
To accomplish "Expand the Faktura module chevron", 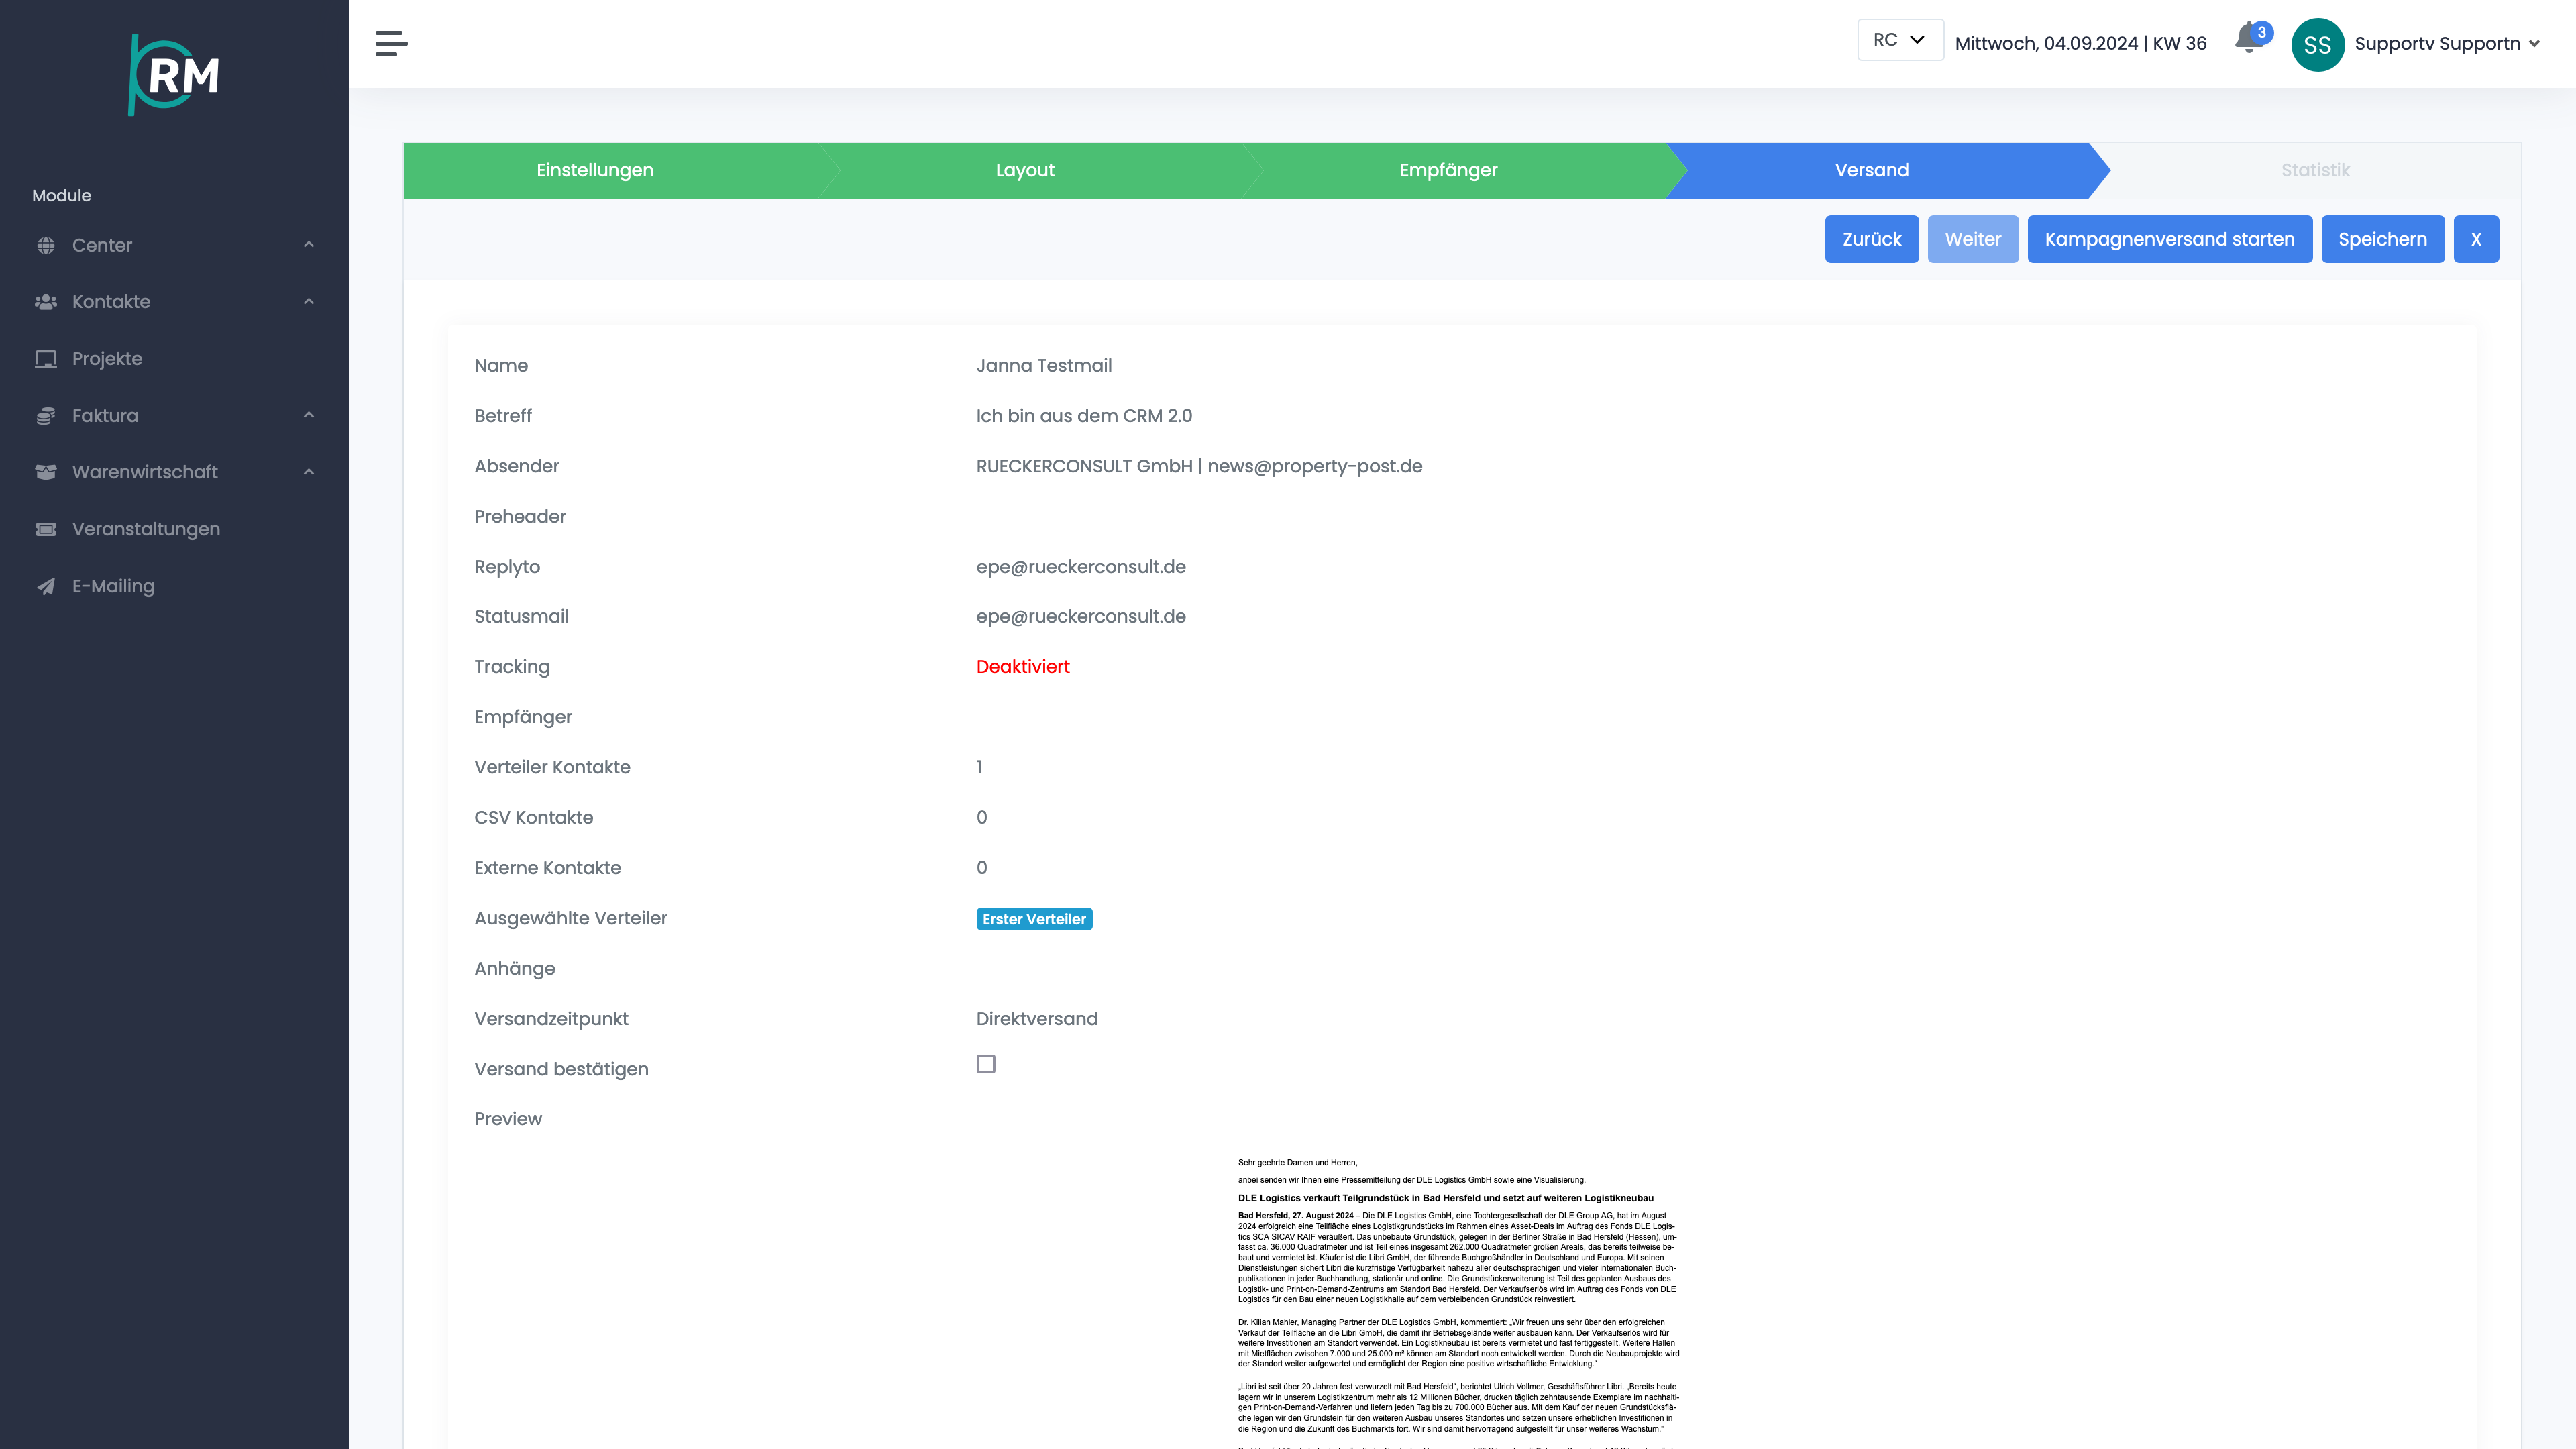I will click(x=309, y=415).
